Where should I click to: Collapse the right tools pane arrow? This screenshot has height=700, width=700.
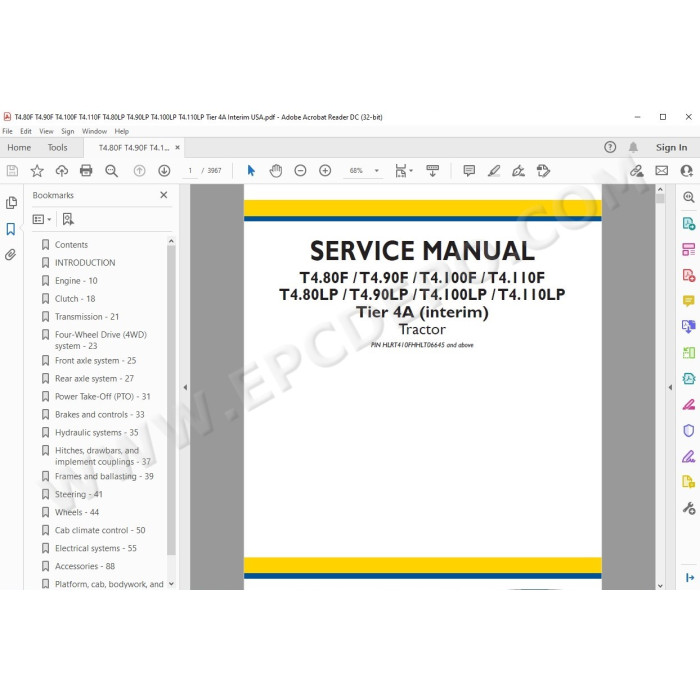[x=670, y=388]
